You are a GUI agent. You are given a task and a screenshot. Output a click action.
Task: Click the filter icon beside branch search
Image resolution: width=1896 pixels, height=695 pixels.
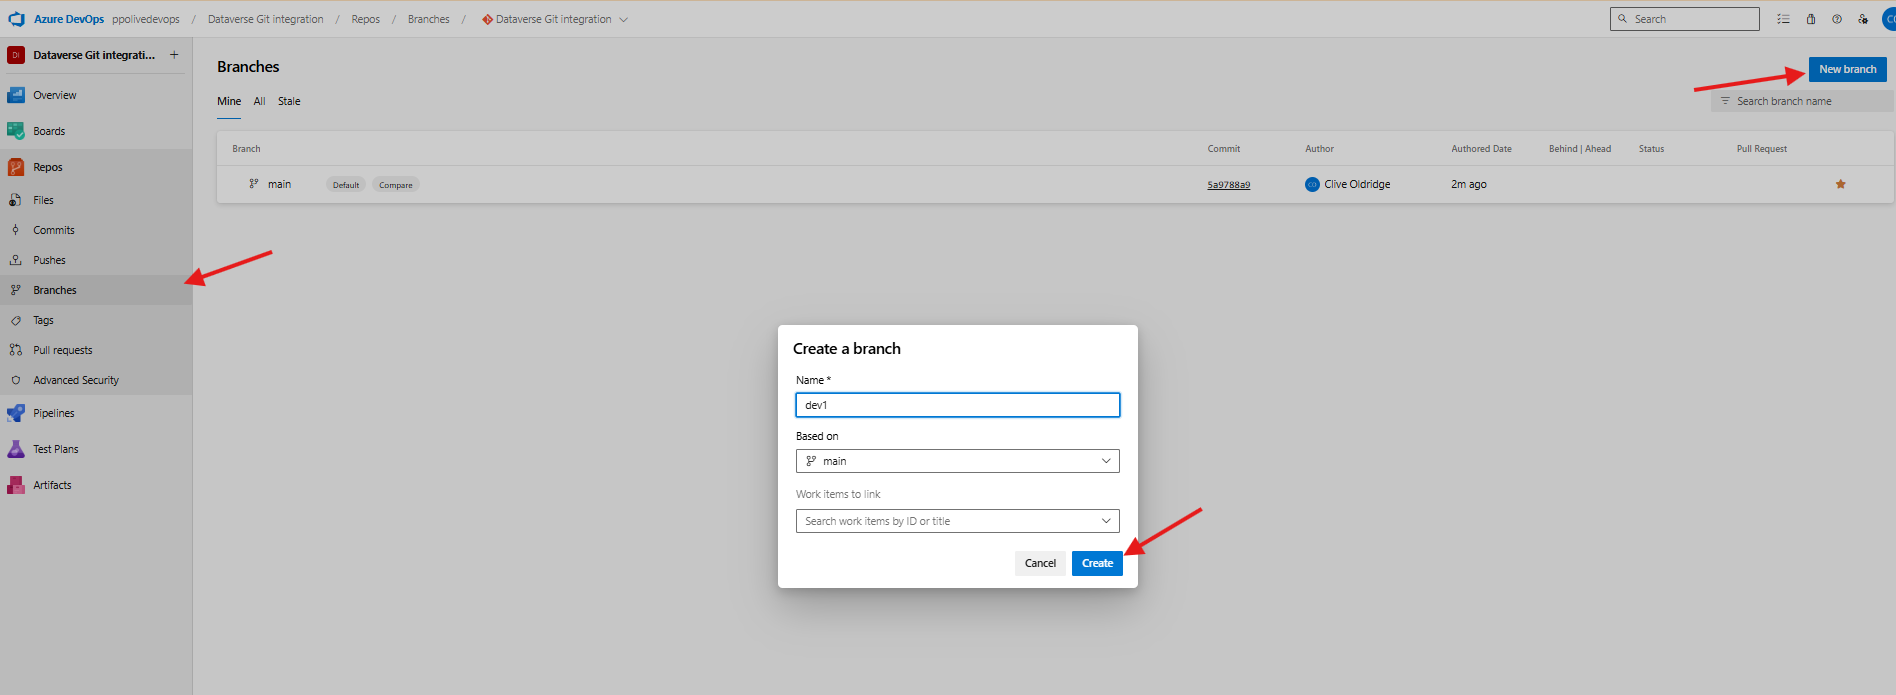pyautogui.click(x=1725, y=101)
